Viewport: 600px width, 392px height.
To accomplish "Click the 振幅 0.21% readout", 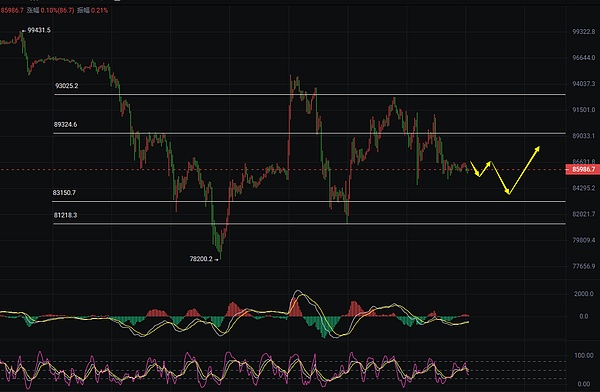I will click(92, 10).
